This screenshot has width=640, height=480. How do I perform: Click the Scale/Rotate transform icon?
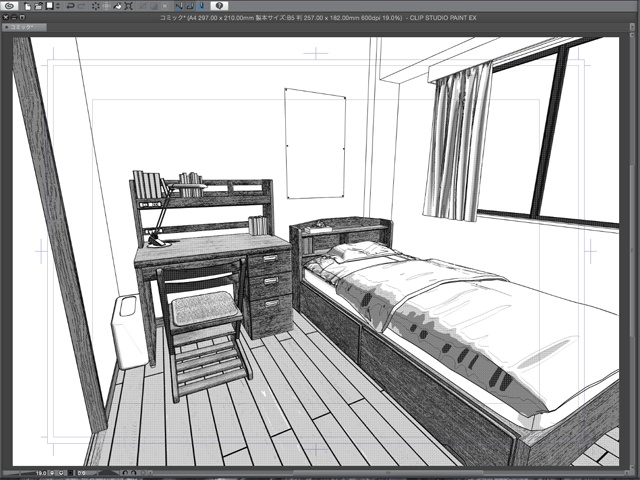pyautogui.click(x=129, y=6)
